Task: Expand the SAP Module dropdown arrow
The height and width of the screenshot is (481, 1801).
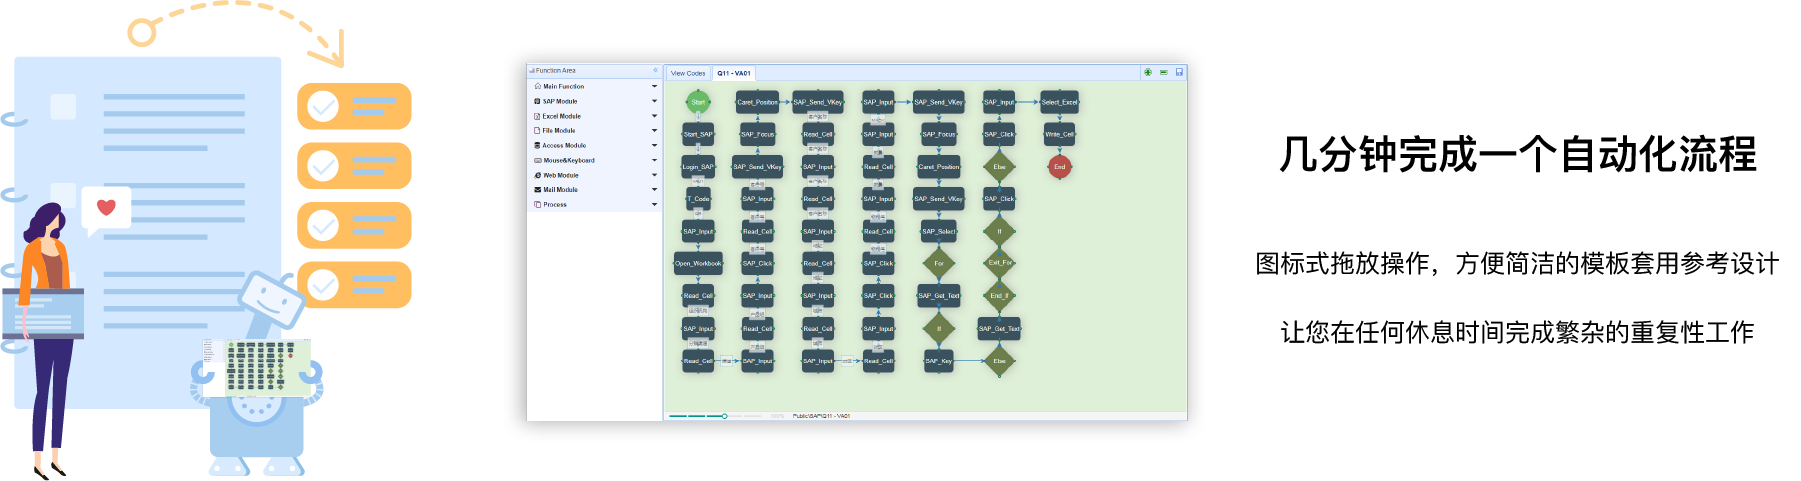Action: click(654, 101)
